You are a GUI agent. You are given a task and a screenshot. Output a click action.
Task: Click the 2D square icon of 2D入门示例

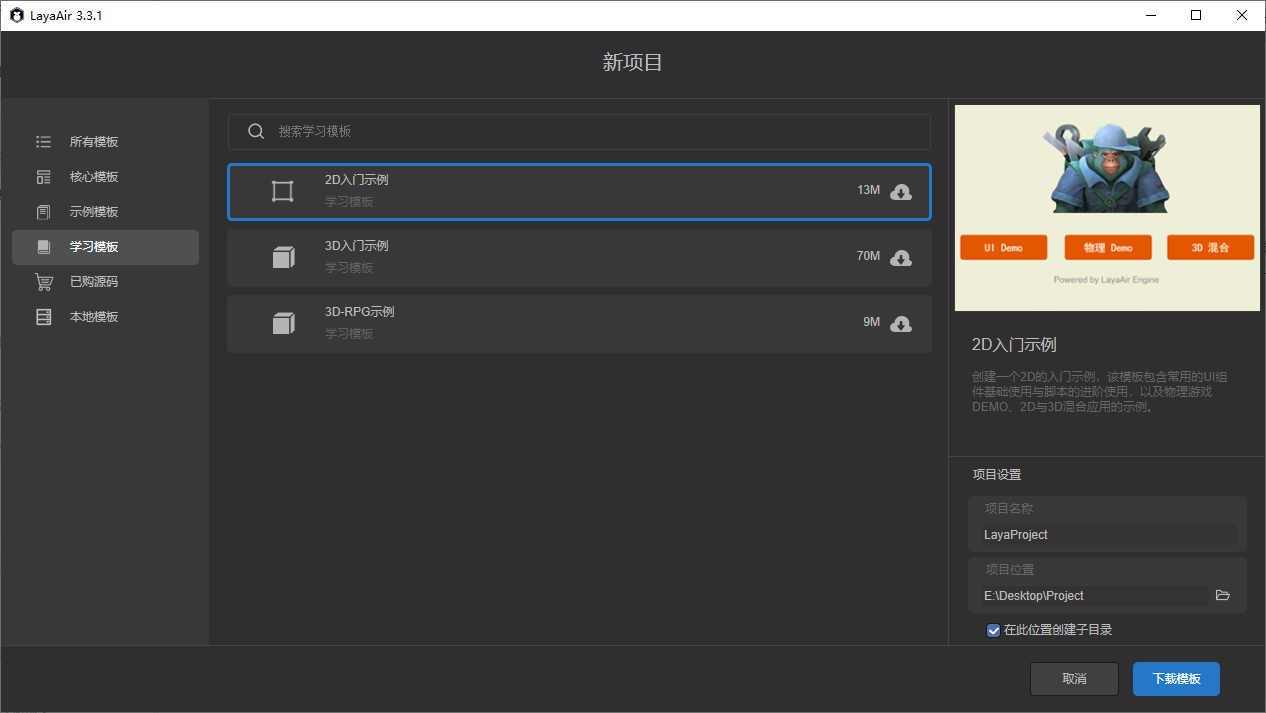[283, 192]
